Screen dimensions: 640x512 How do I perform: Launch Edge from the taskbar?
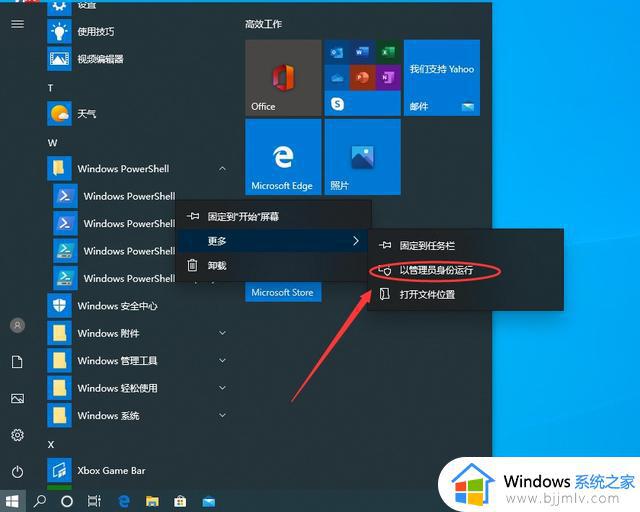tap(124, 501)
